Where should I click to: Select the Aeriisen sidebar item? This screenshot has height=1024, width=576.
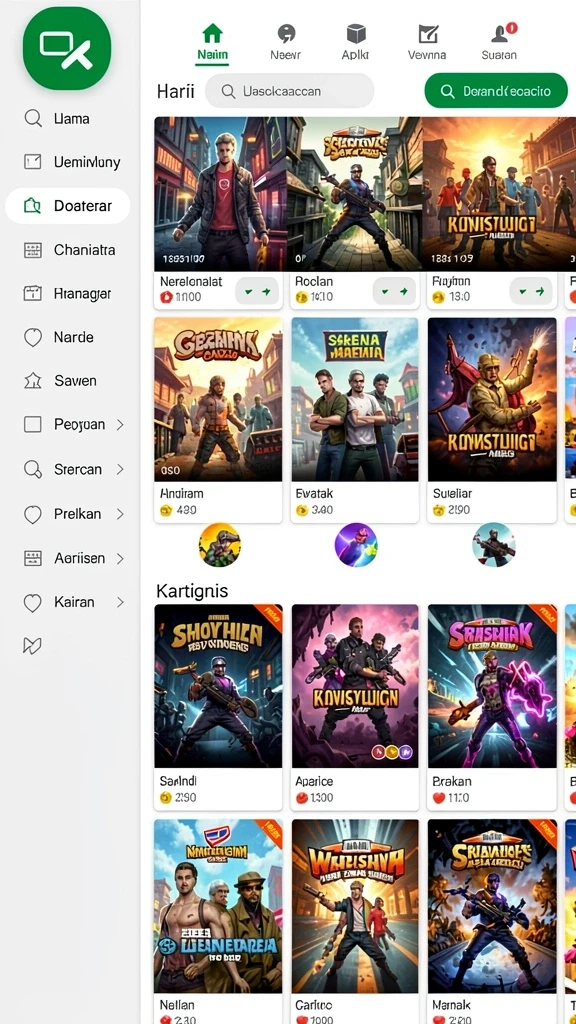[68, 558]
